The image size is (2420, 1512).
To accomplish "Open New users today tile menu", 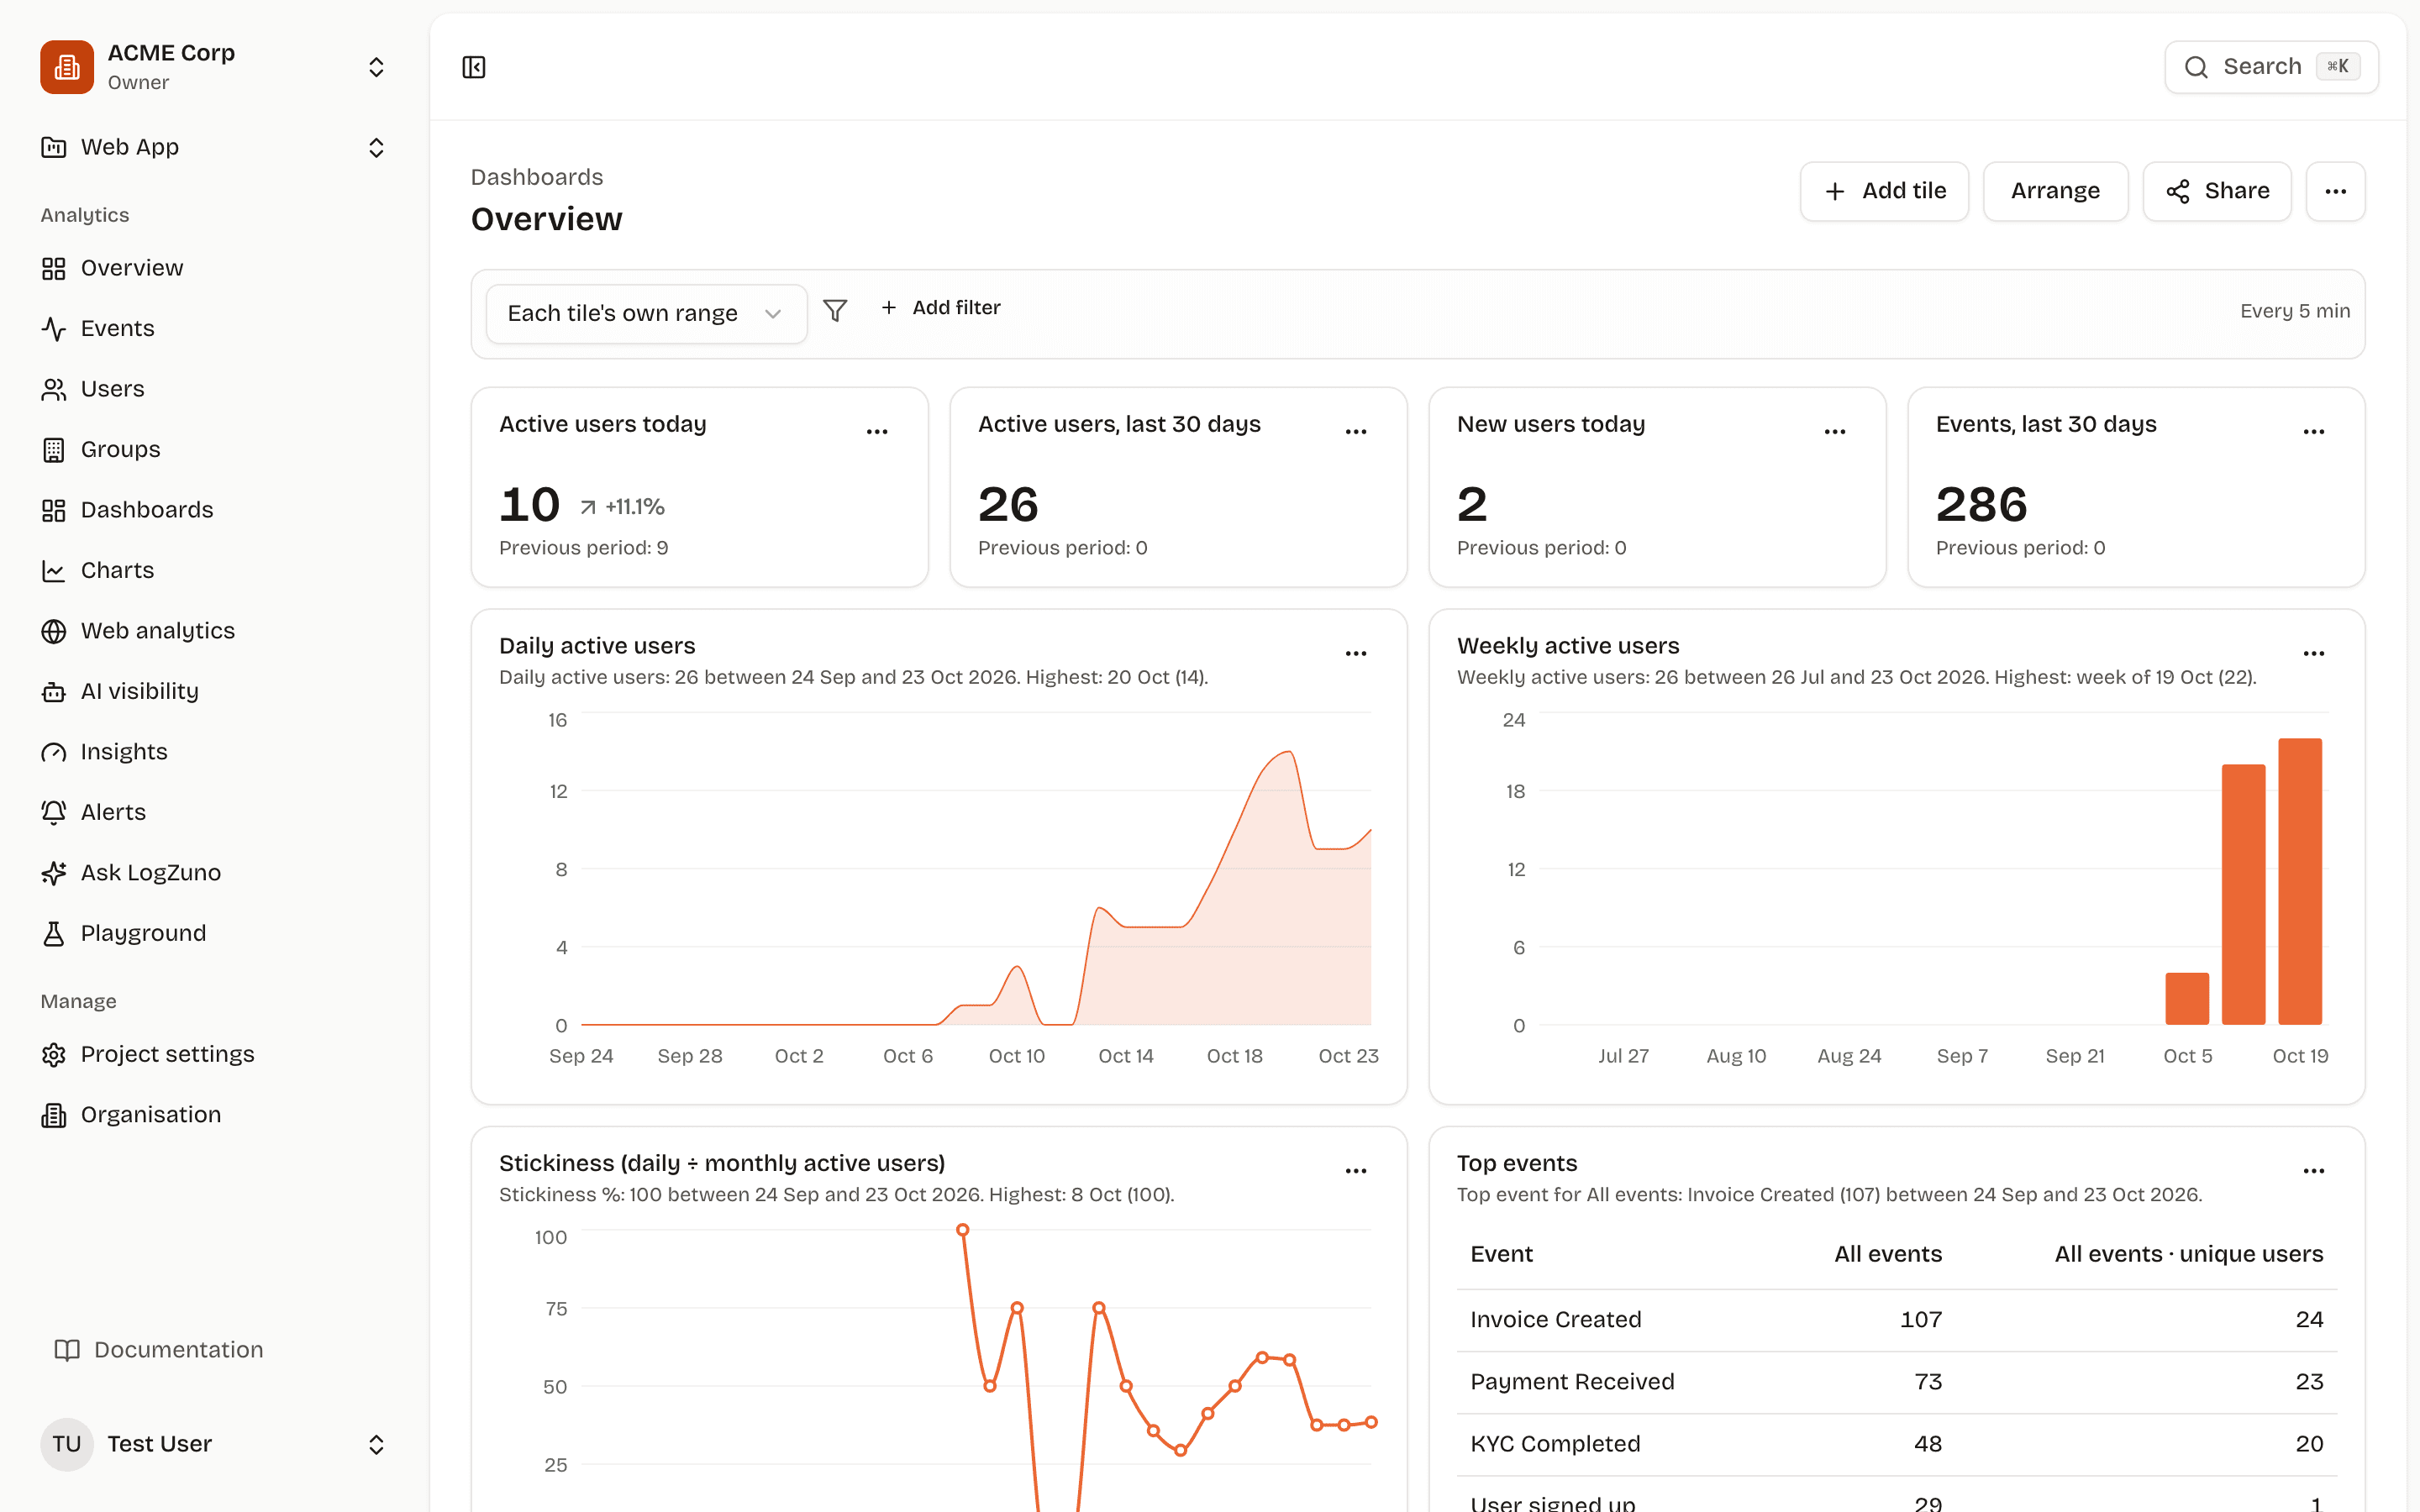I will click(x=1835, y=432).
